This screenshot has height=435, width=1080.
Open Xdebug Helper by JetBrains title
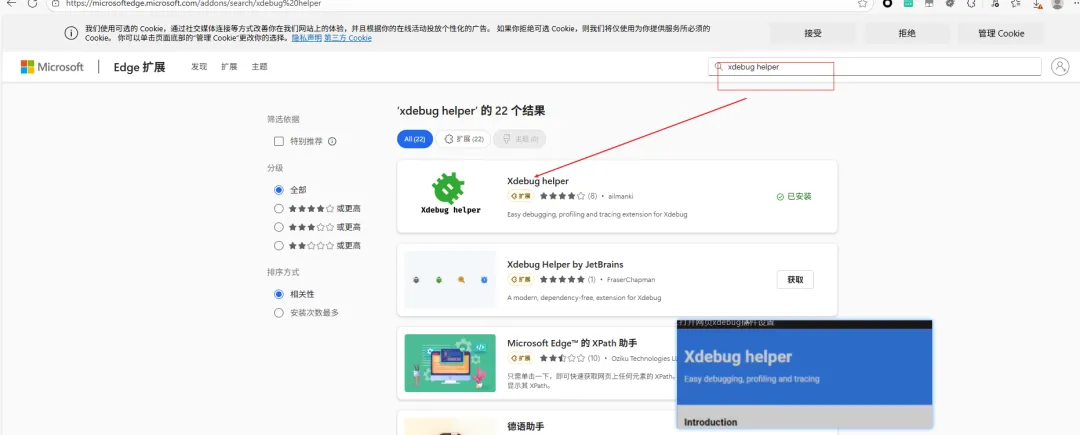(x=565, y=264)
